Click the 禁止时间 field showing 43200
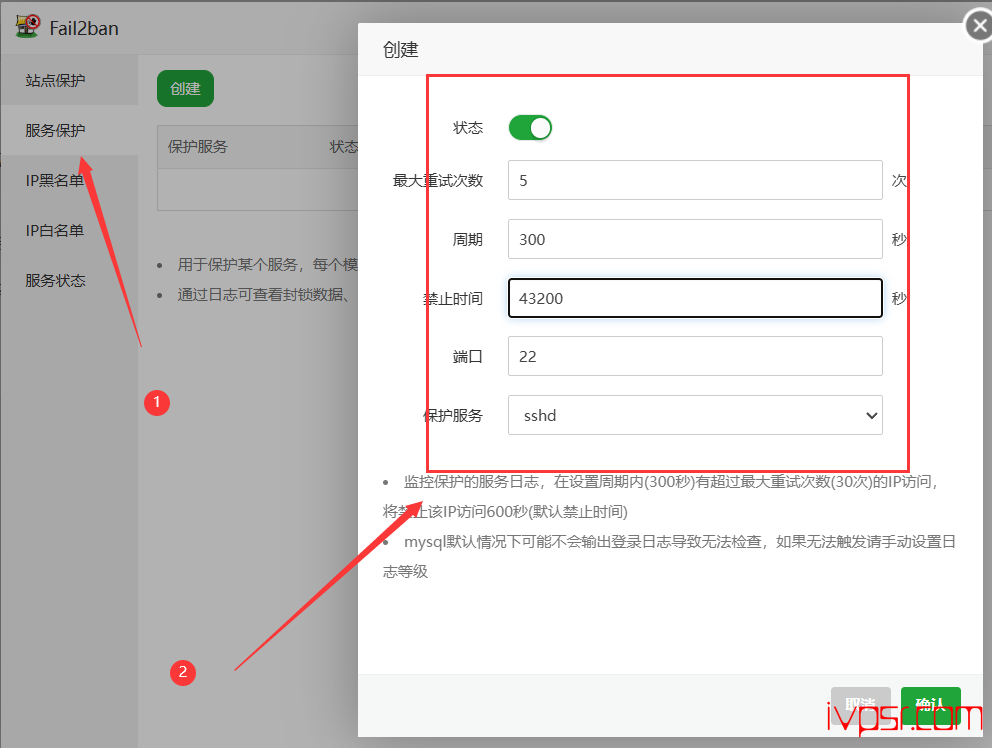 pyautogui.click(x=695, y=298)
